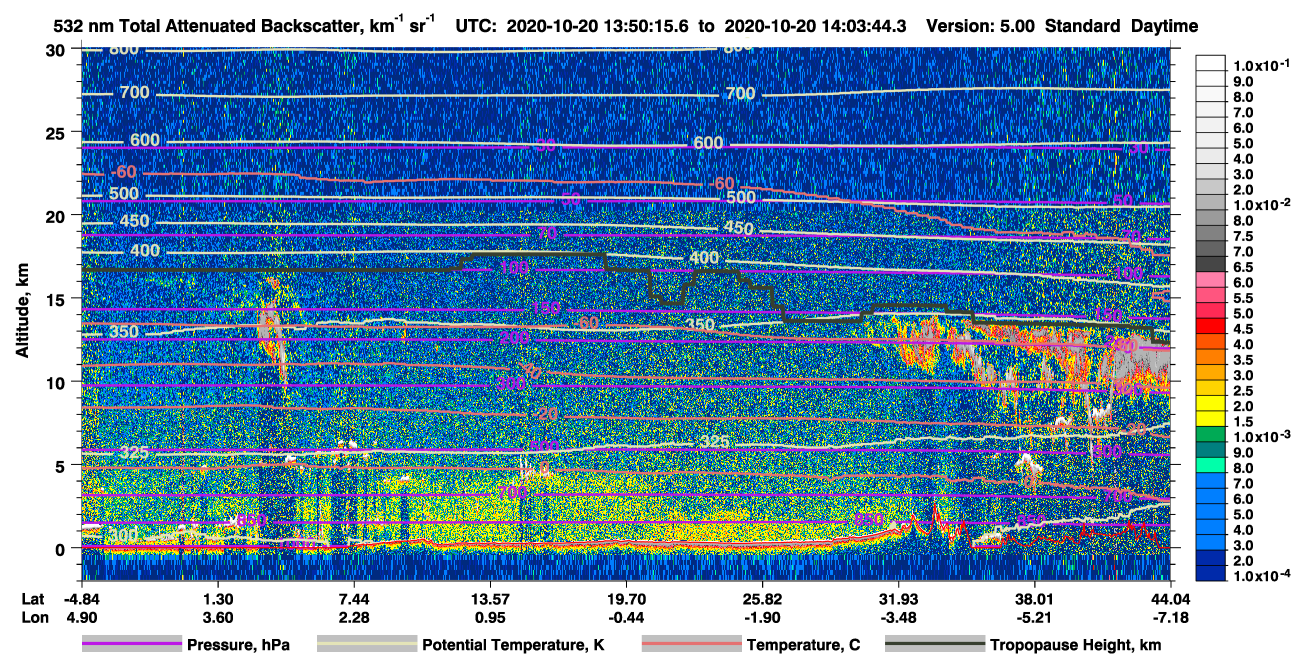Viewport: 1300px width, 667px height.
Task: Click latitude value "7.44"
Action: (x=354, y=598)
